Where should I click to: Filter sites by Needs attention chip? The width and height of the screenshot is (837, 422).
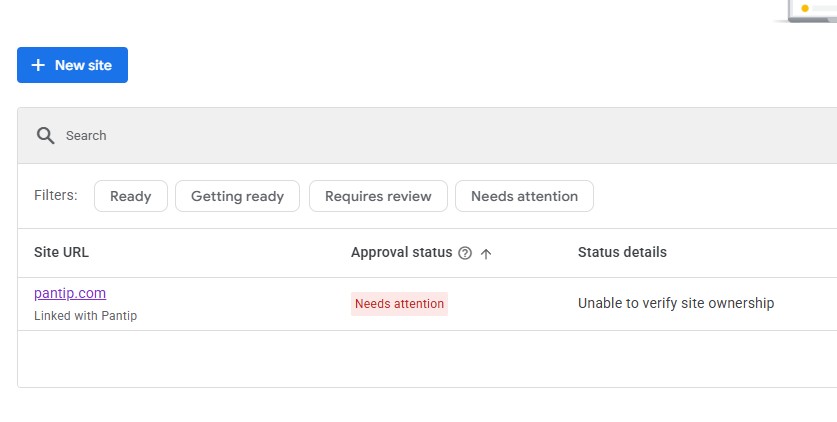[x=524, y=196]
